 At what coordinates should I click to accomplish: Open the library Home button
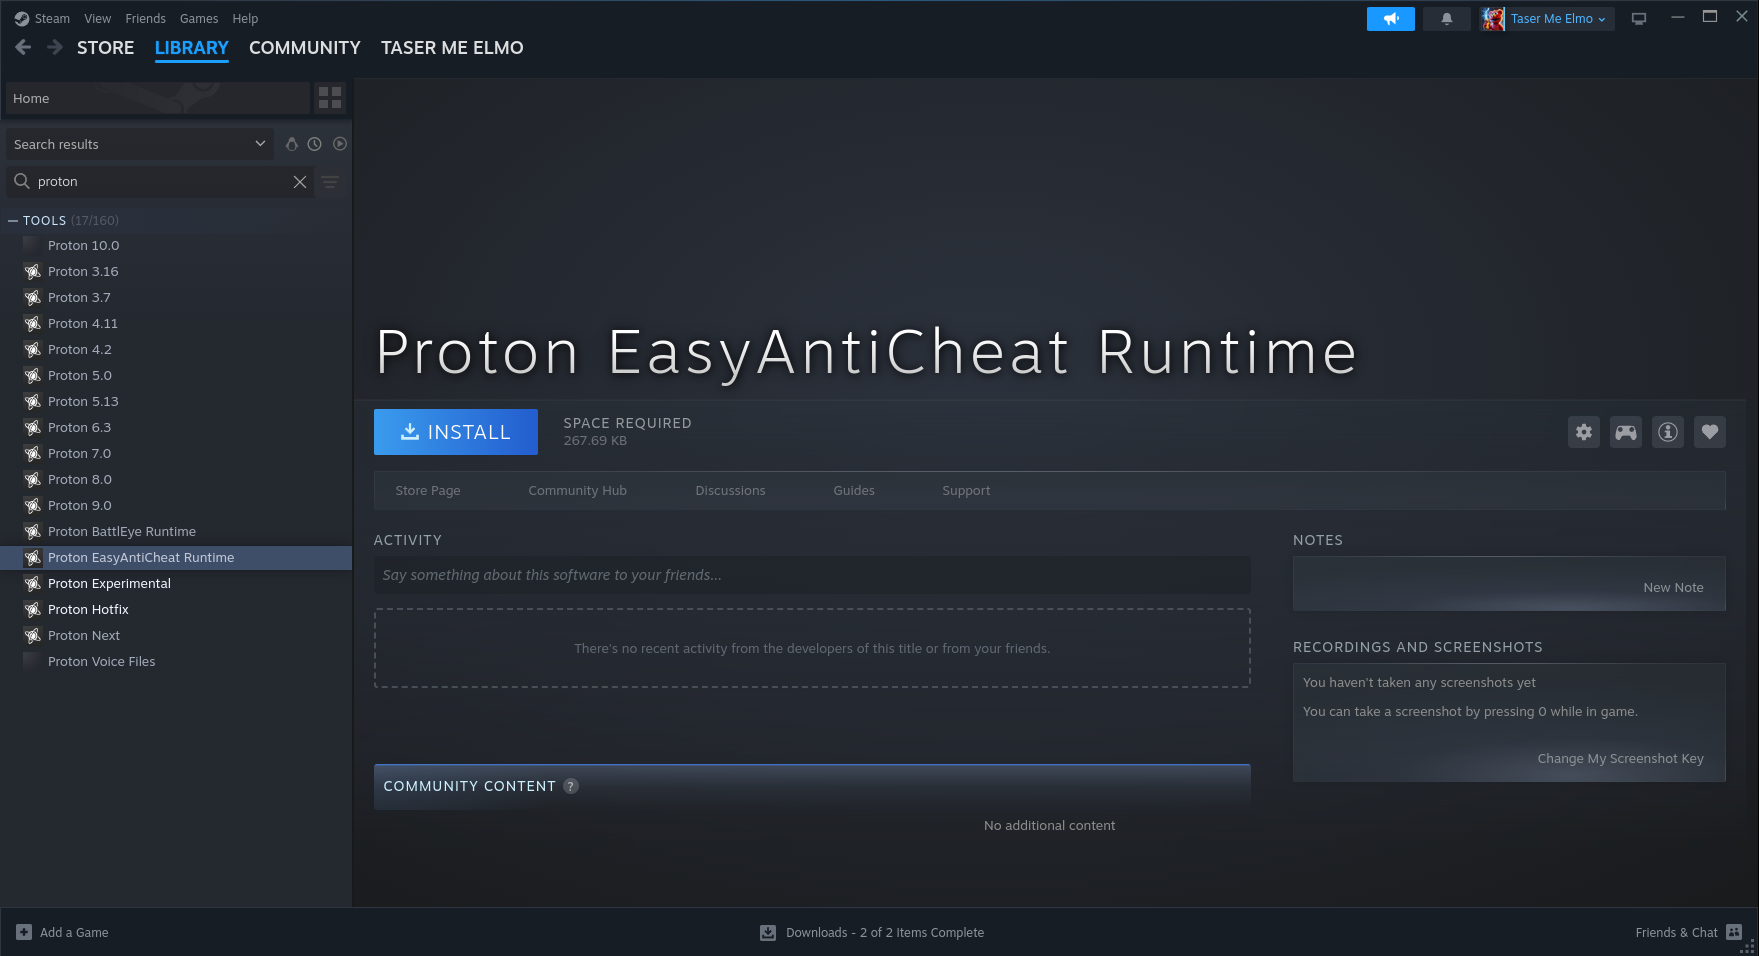pos(158,98)
